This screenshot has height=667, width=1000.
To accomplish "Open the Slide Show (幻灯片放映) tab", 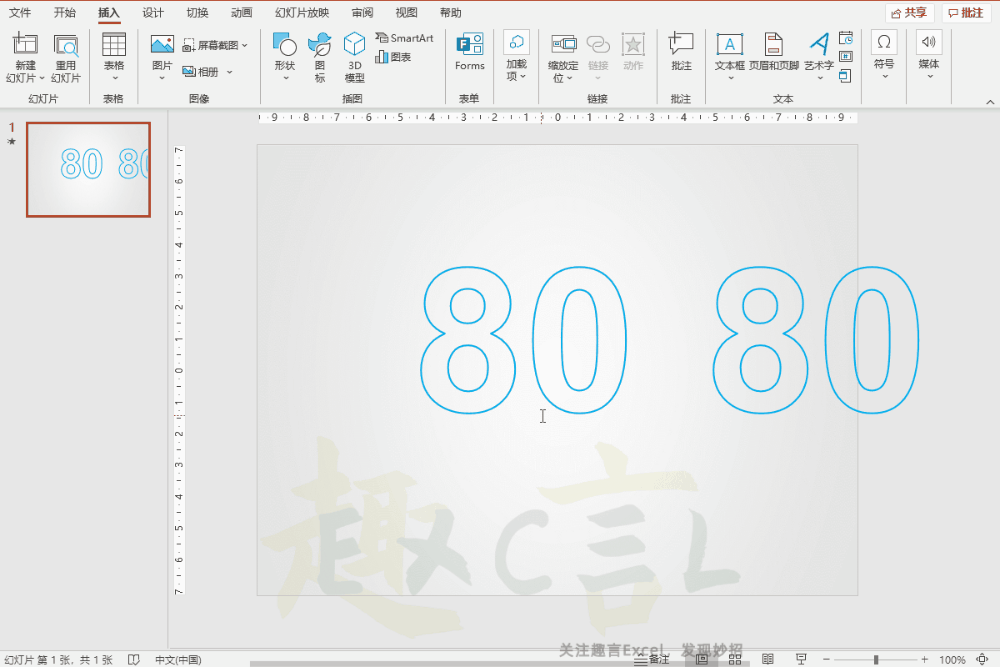I will 302,13.
